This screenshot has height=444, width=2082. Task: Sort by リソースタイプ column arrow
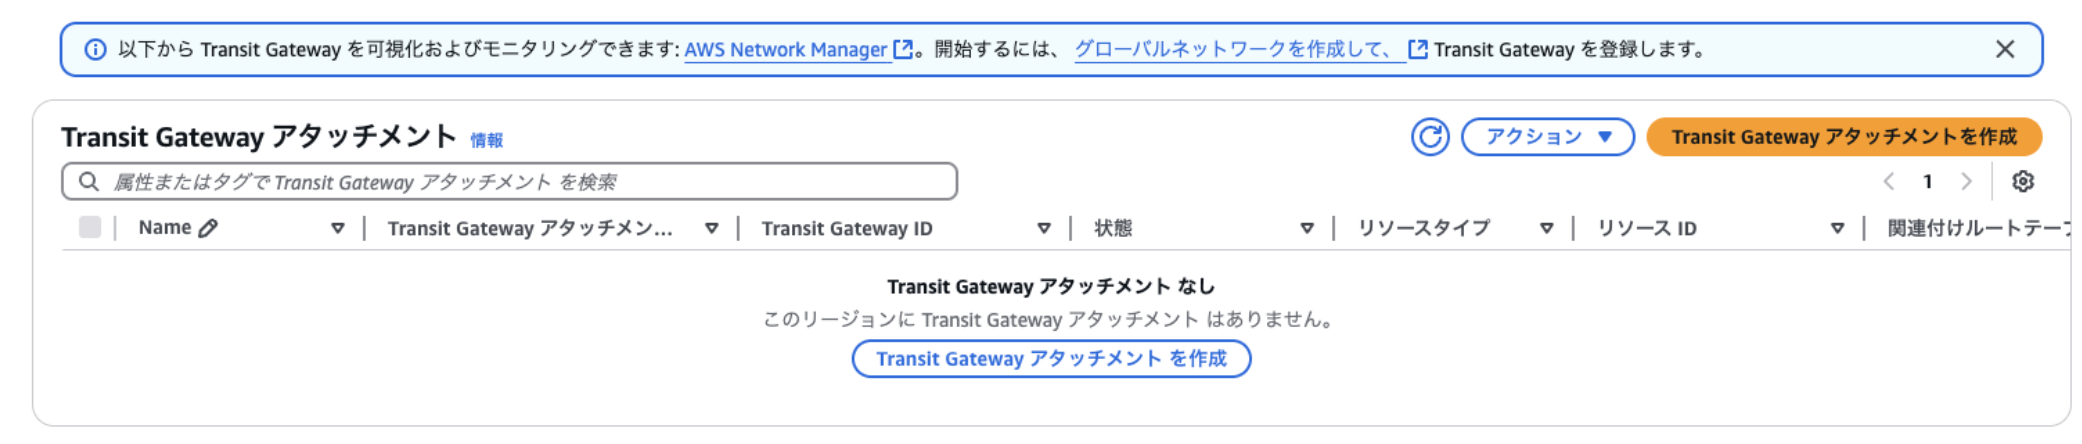tap(1547, 228)
